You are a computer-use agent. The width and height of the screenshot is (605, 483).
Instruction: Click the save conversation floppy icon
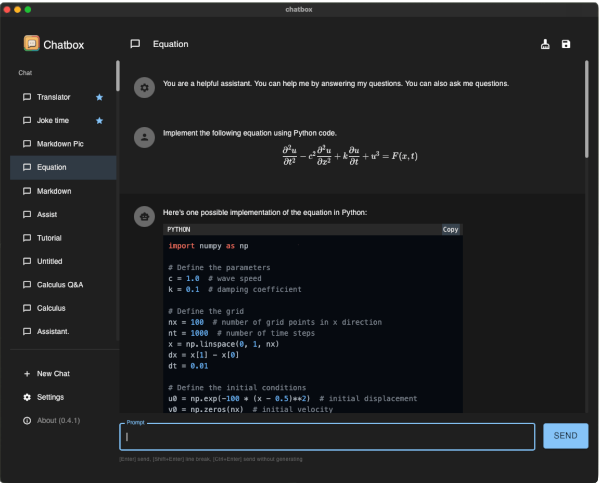[x=566, y=44]
